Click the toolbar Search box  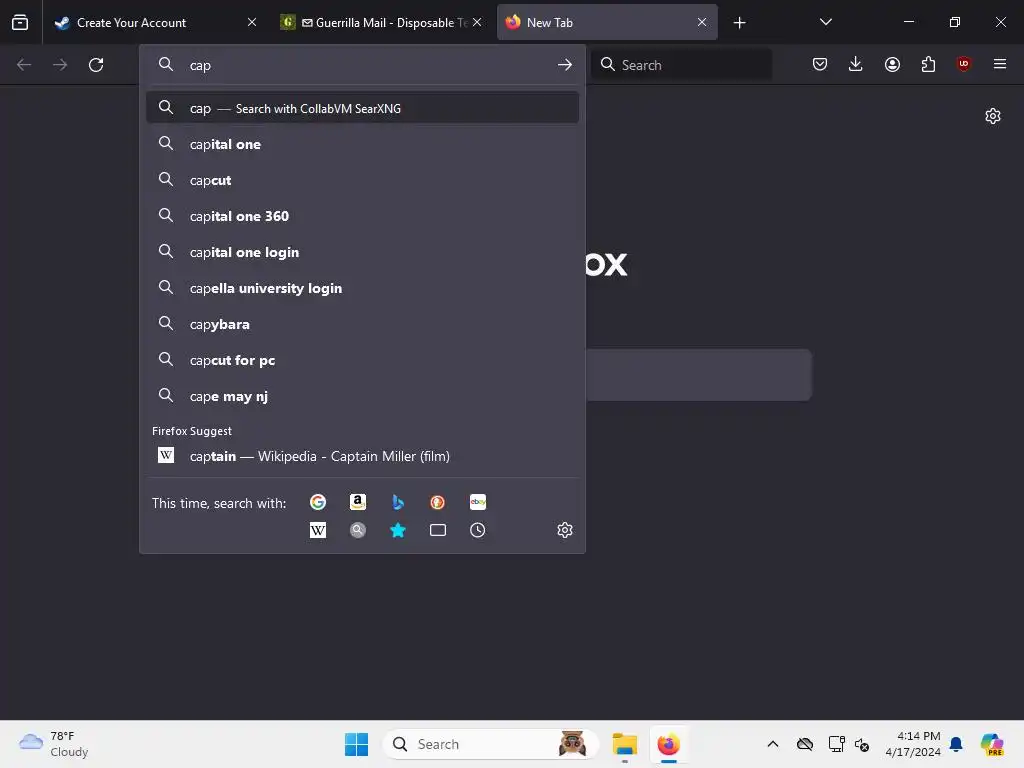[682, 65]
